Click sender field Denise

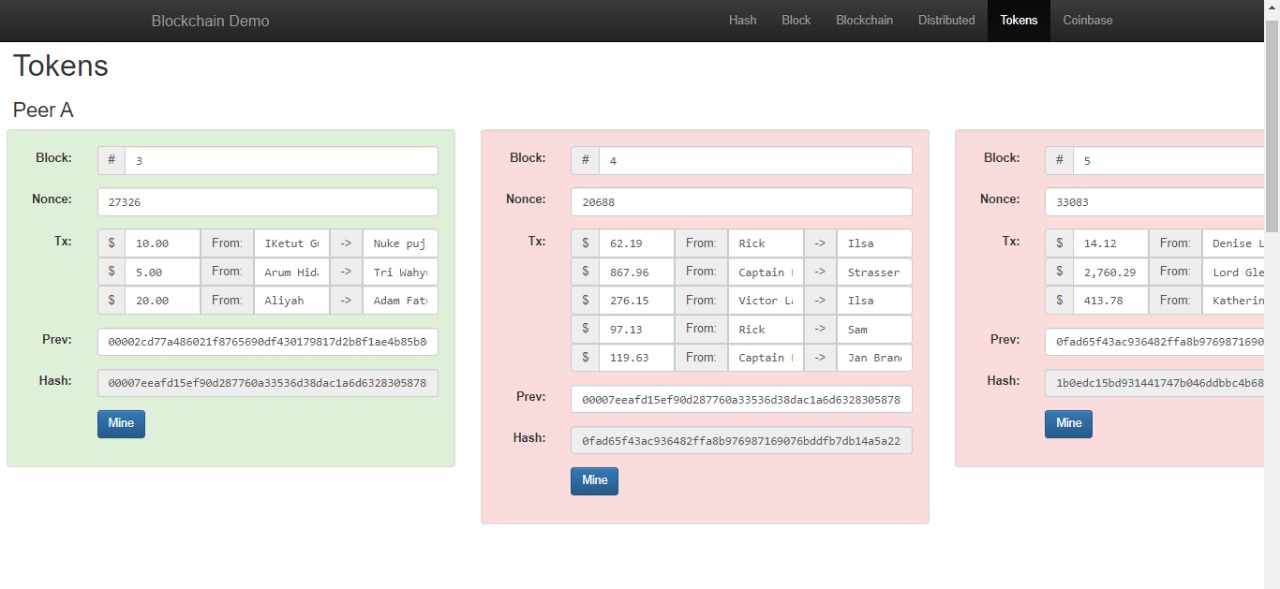coord(1232,243)
